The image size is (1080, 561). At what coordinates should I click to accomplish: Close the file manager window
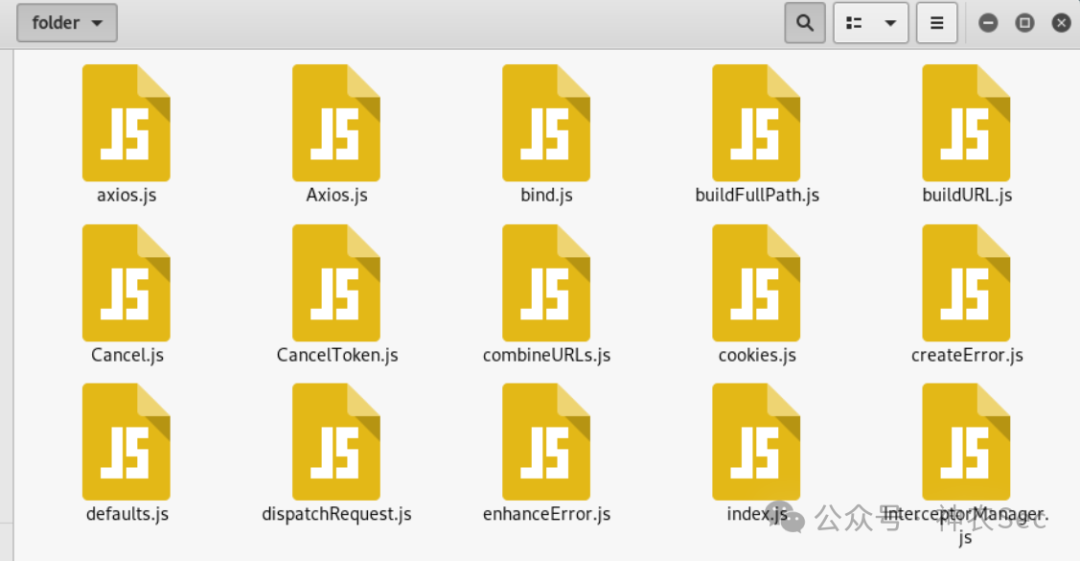point(1061,23)
